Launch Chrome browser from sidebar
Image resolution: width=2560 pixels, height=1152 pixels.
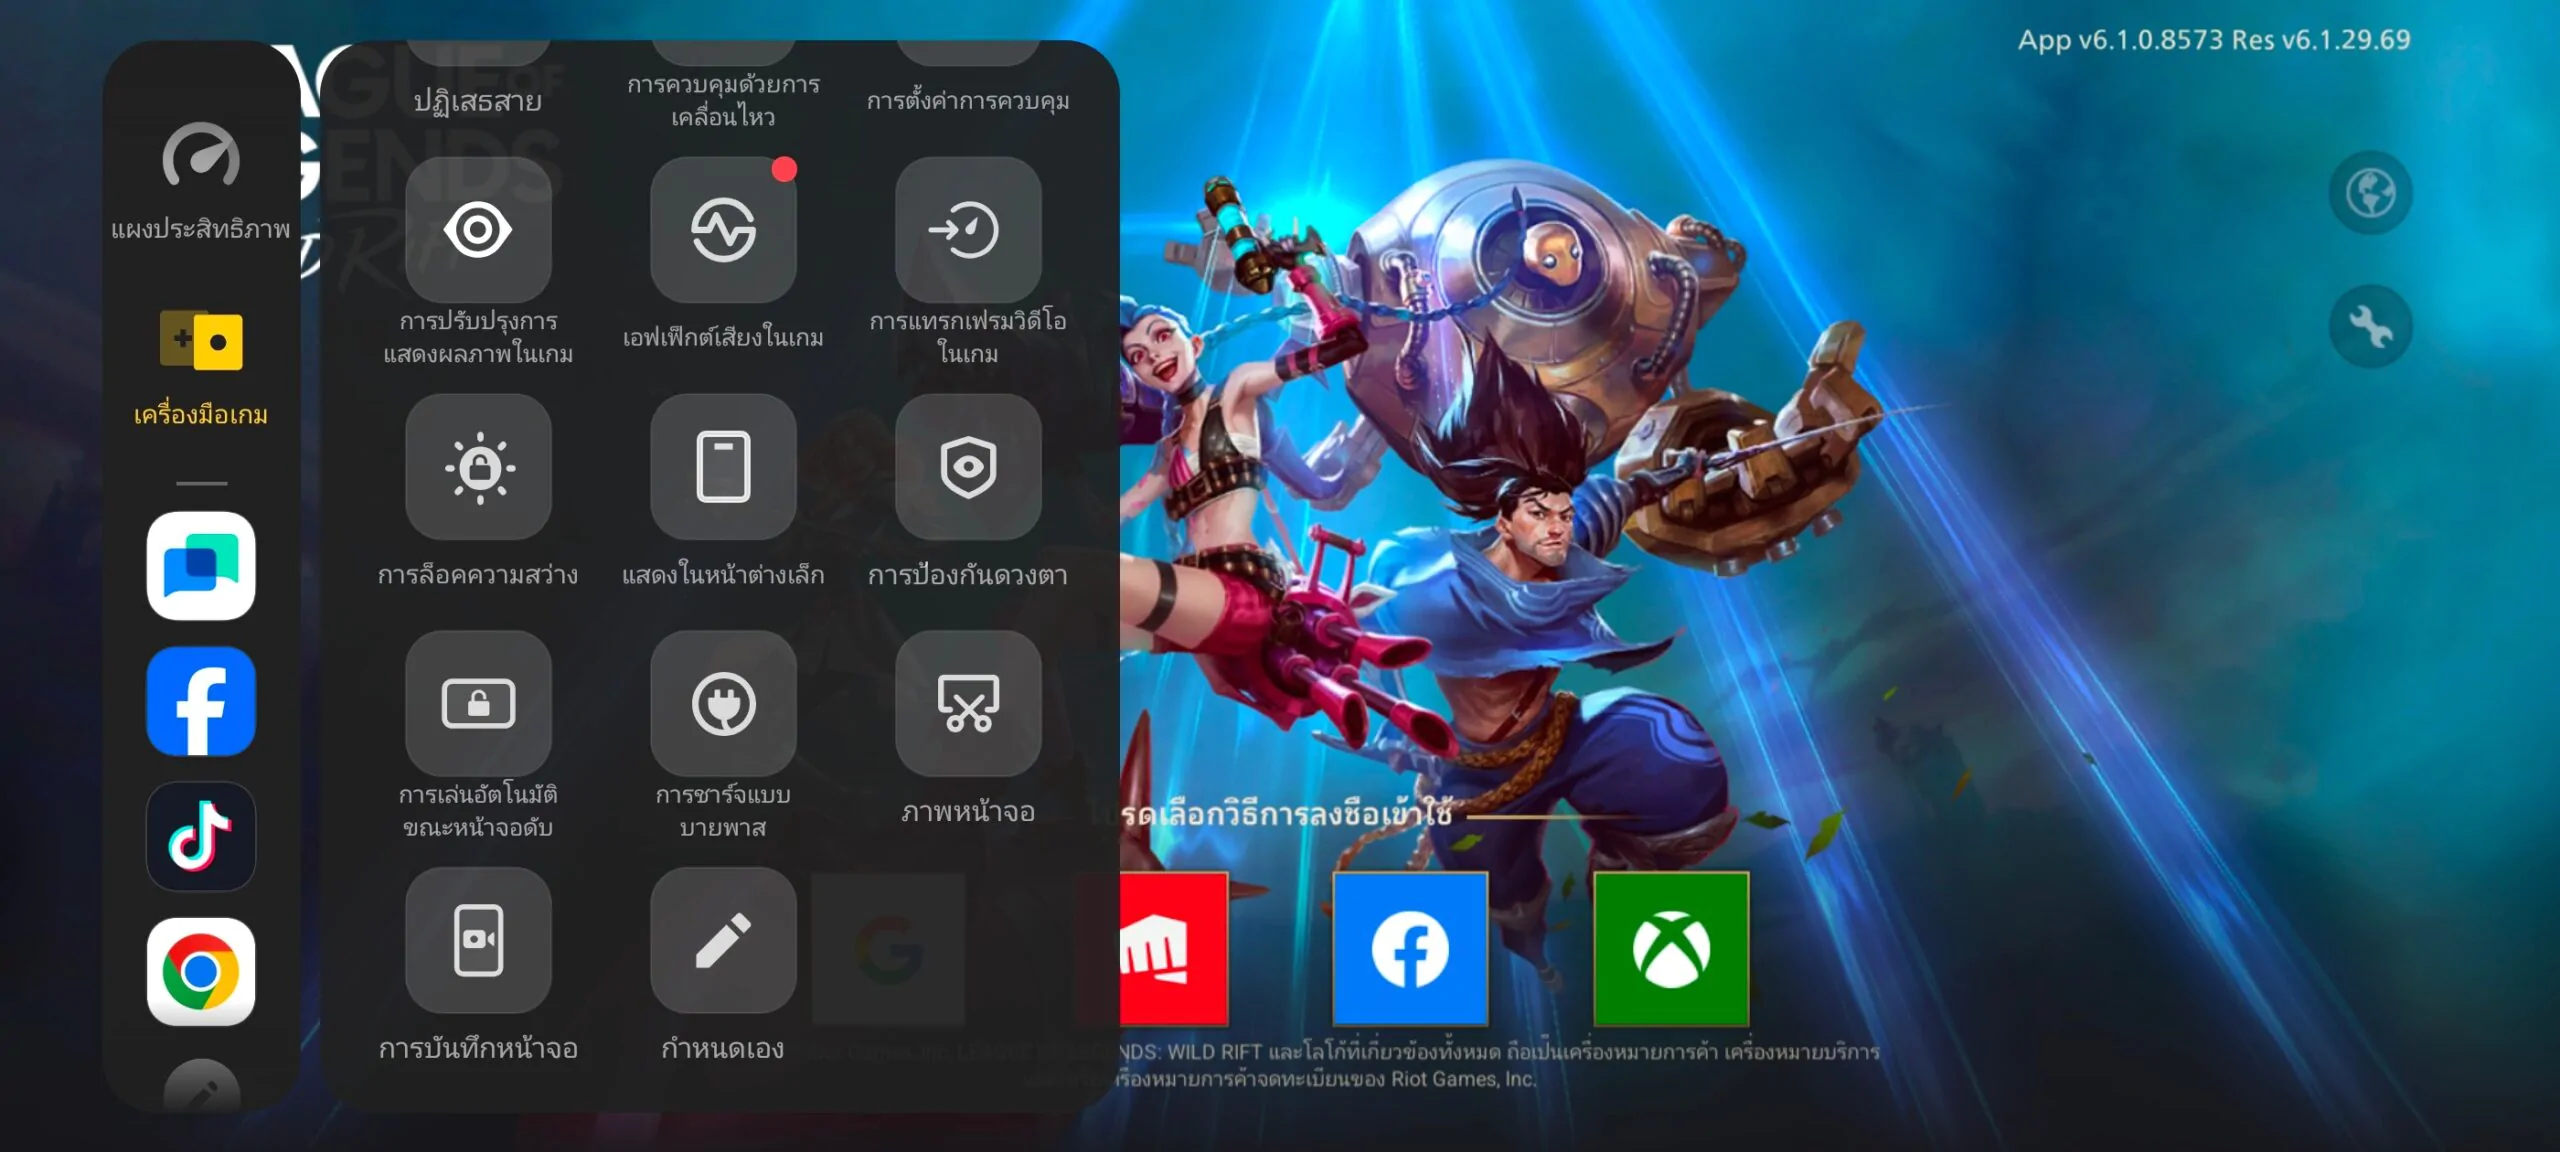(201, 971)
